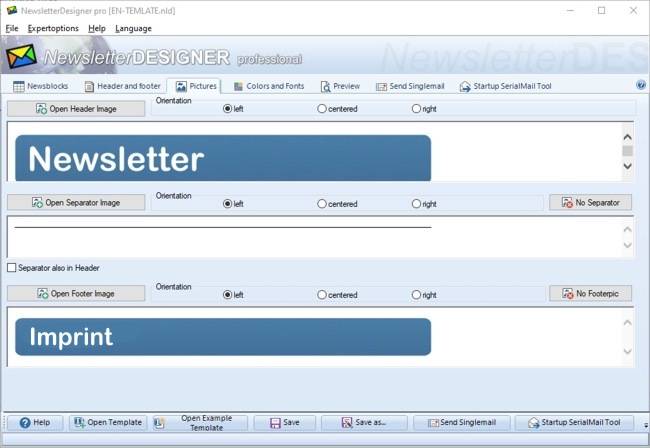
Task: Set separator orientation to centered
Action: [337, 204]
